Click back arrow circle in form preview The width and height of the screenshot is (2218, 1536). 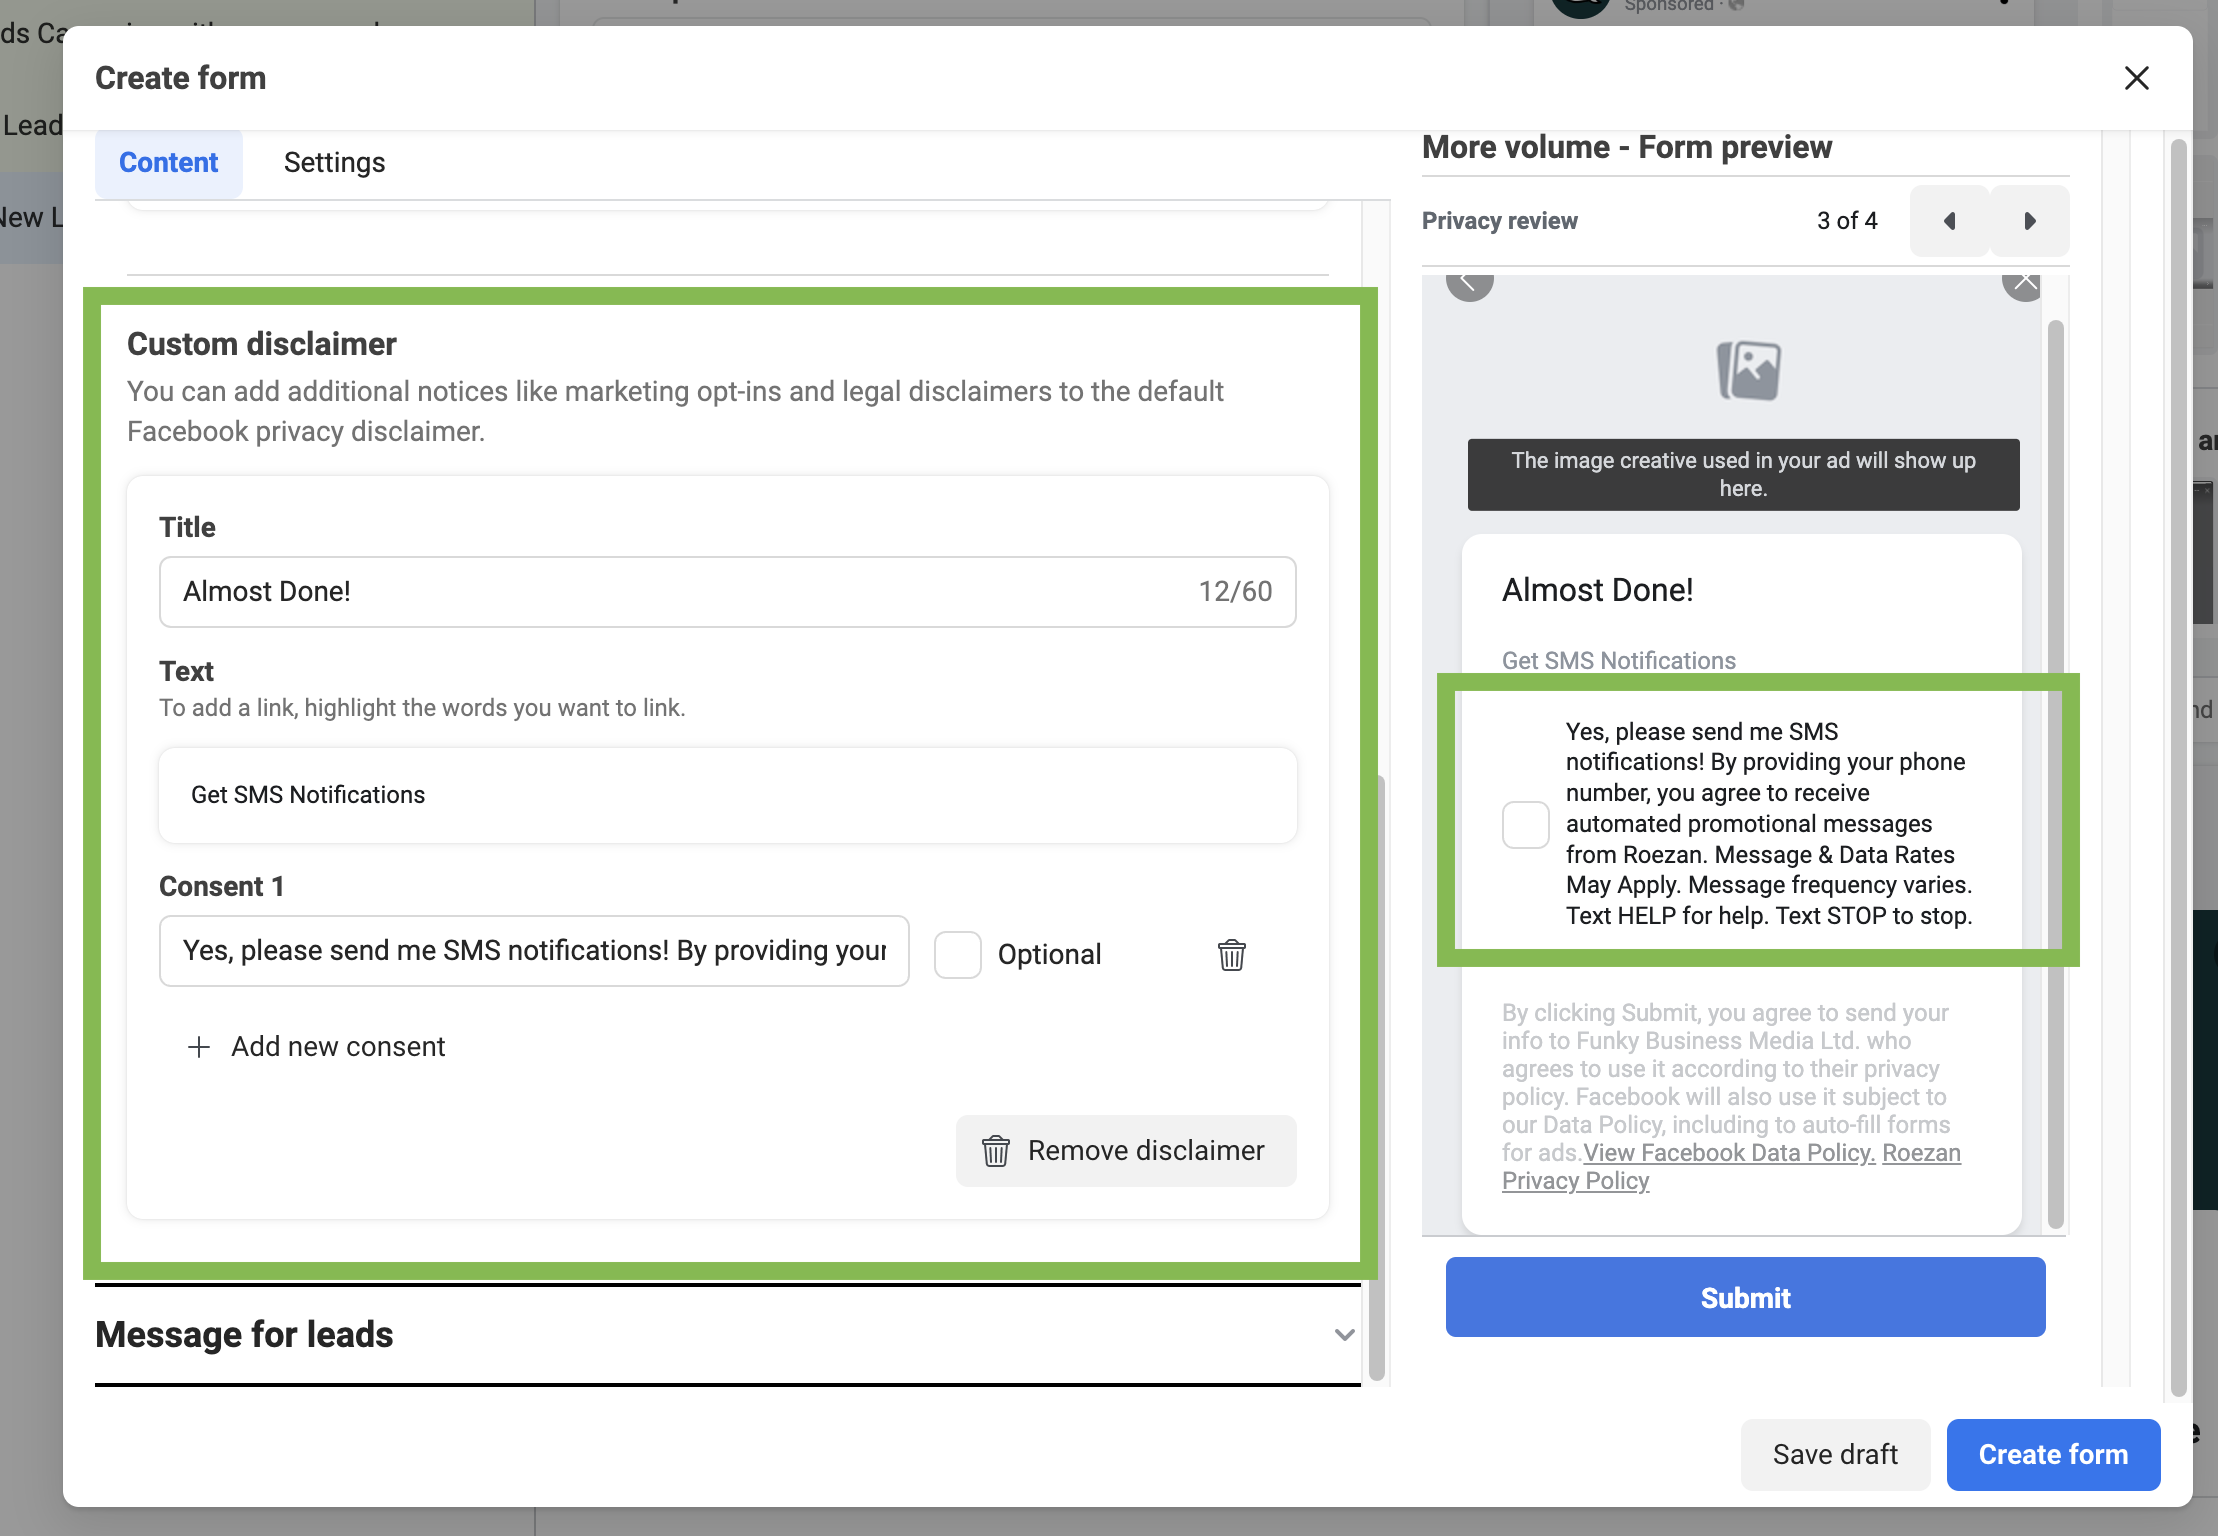[1469, 283]
